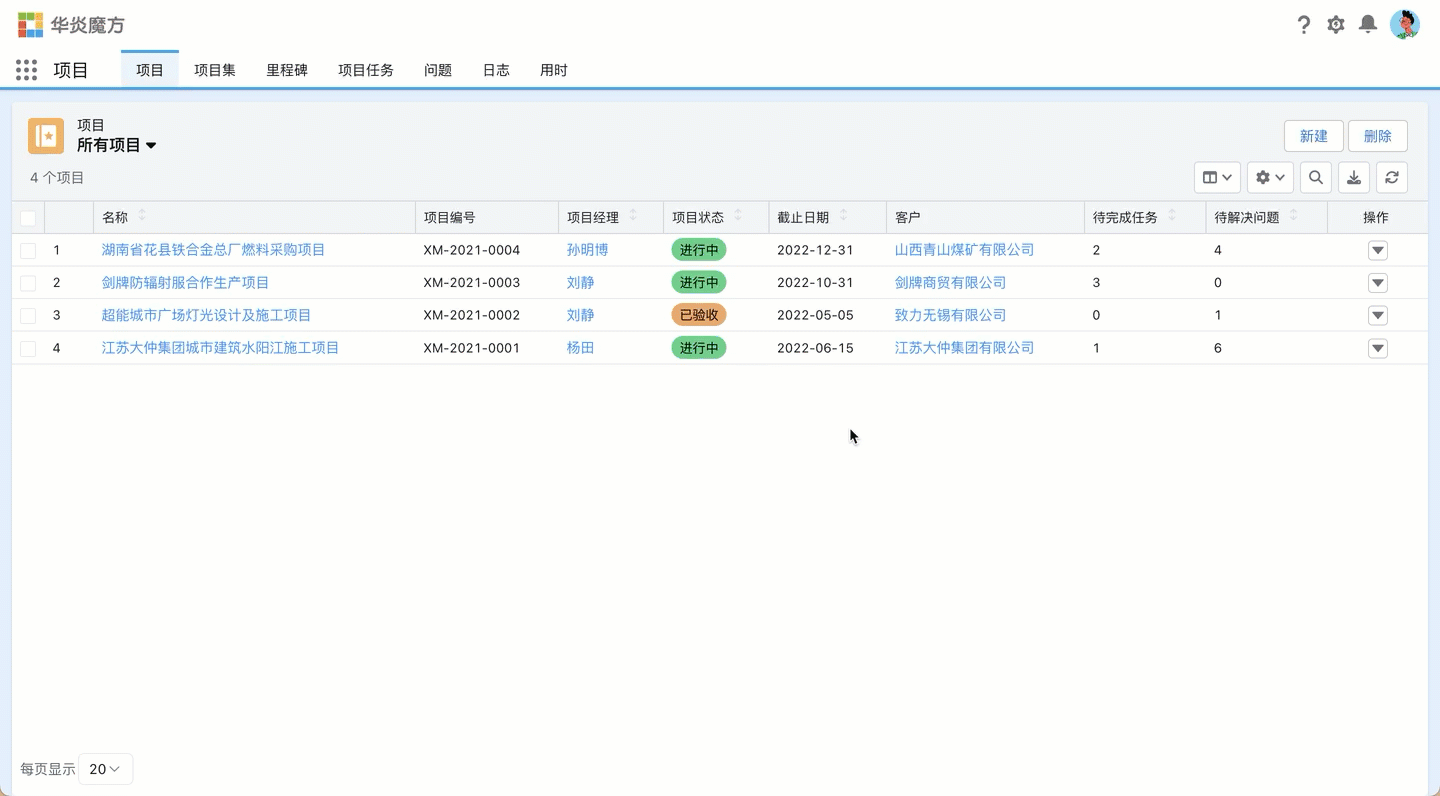Click the search magnifier icon in toolbar
Image resolution: width=1440 pixels, height=796 pixels.
[1316, 178]
